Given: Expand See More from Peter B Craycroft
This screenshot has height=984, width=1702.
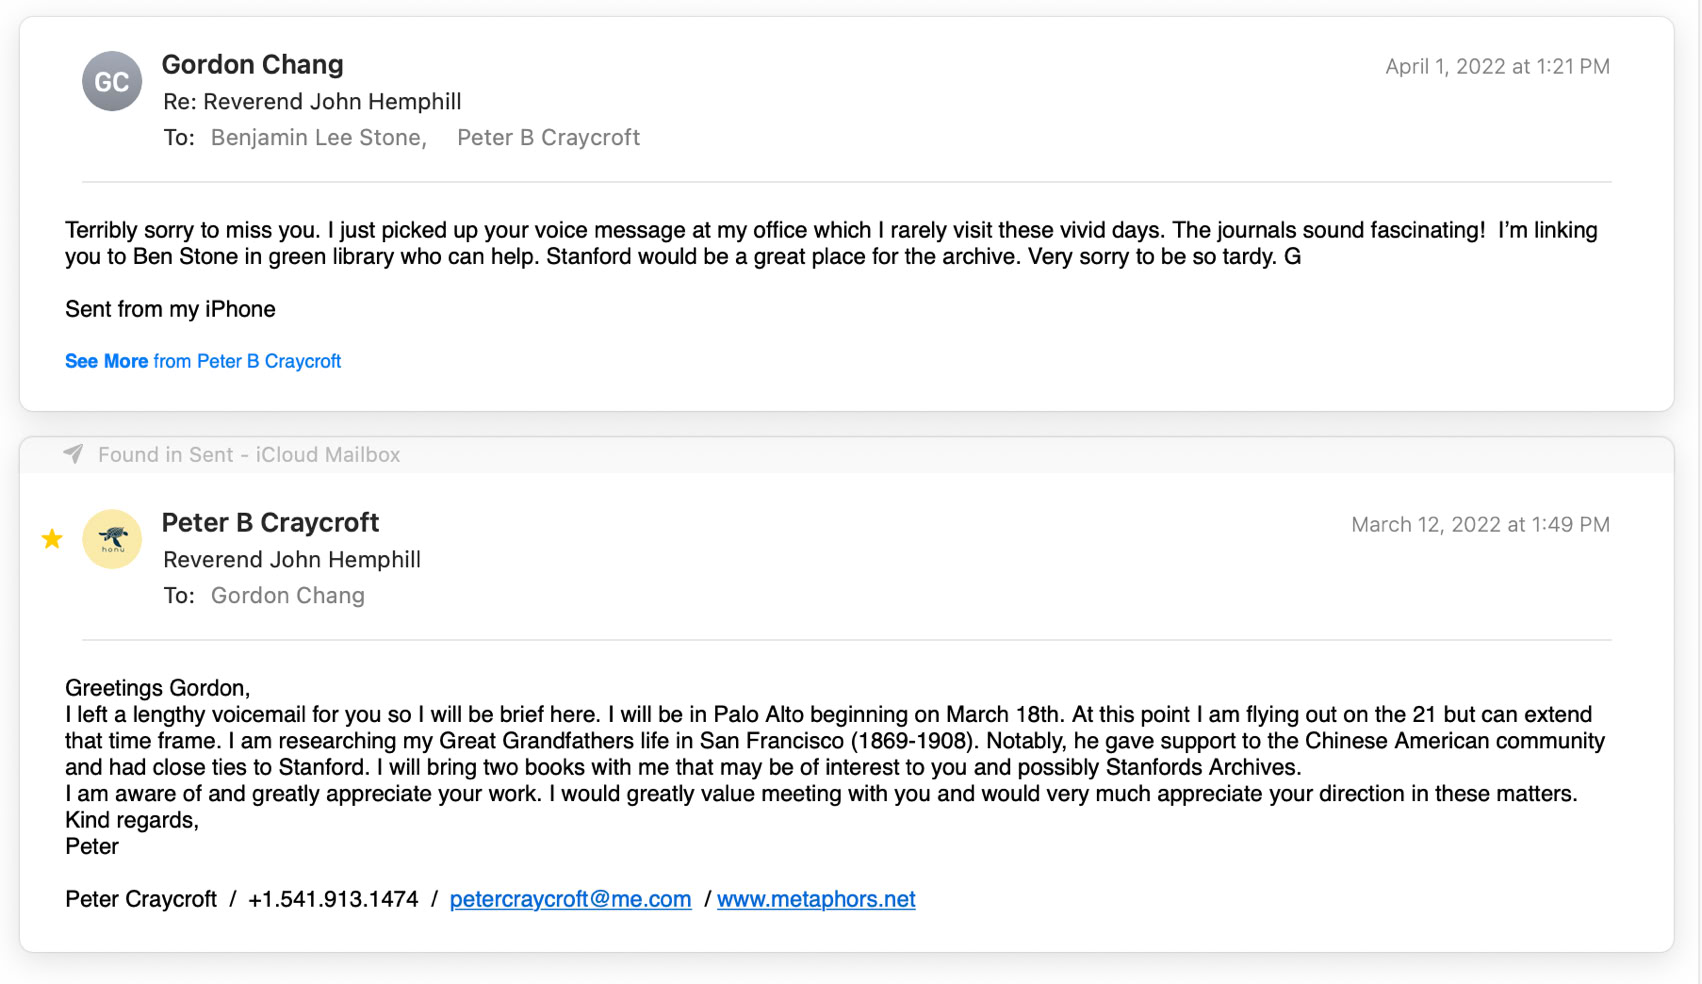Looking at the screenshot, I should pos(203,361).
